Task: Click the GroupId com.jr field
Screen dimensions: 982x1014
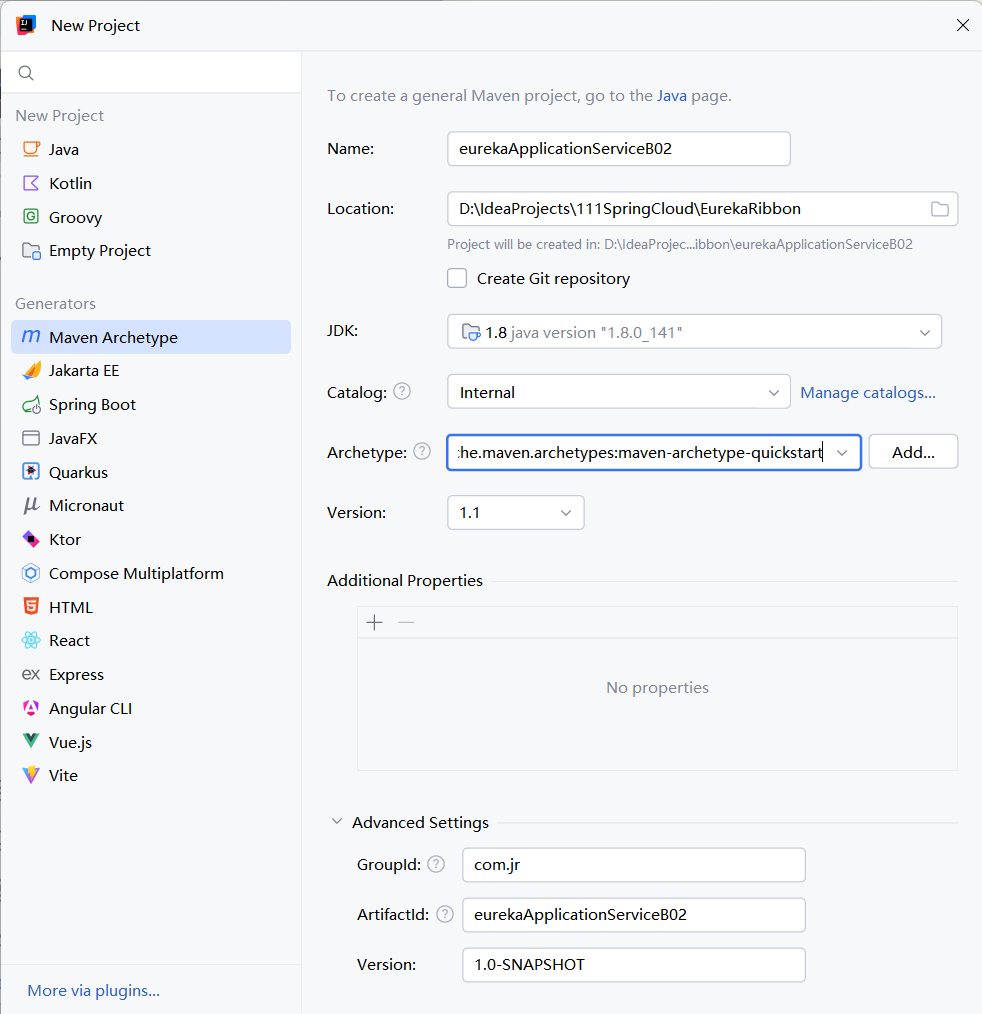Action: [634, 865]
